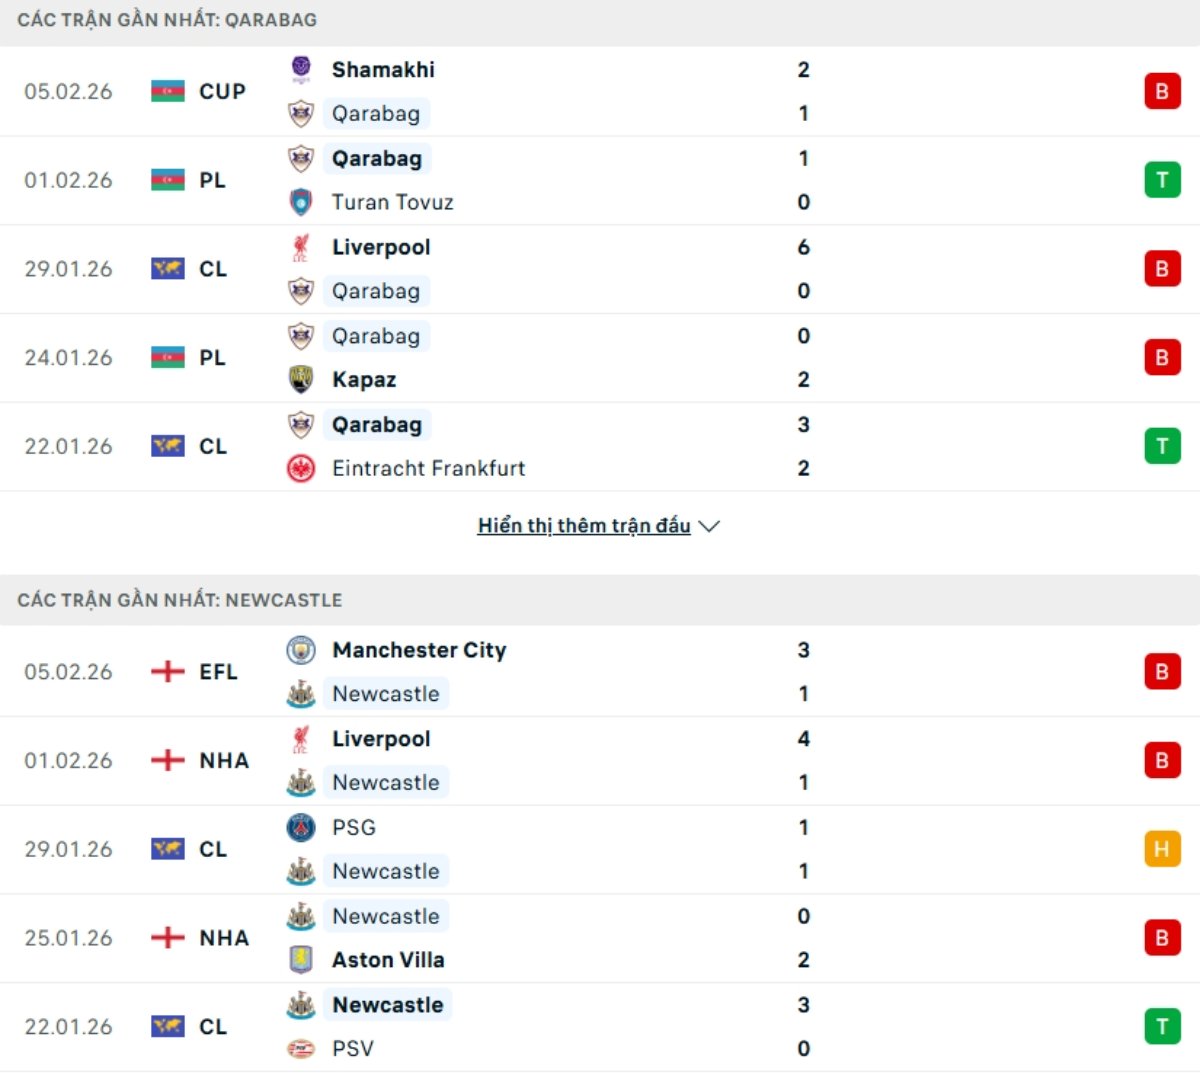
Task: Click the Aston Villa badge
Action: 301,960
